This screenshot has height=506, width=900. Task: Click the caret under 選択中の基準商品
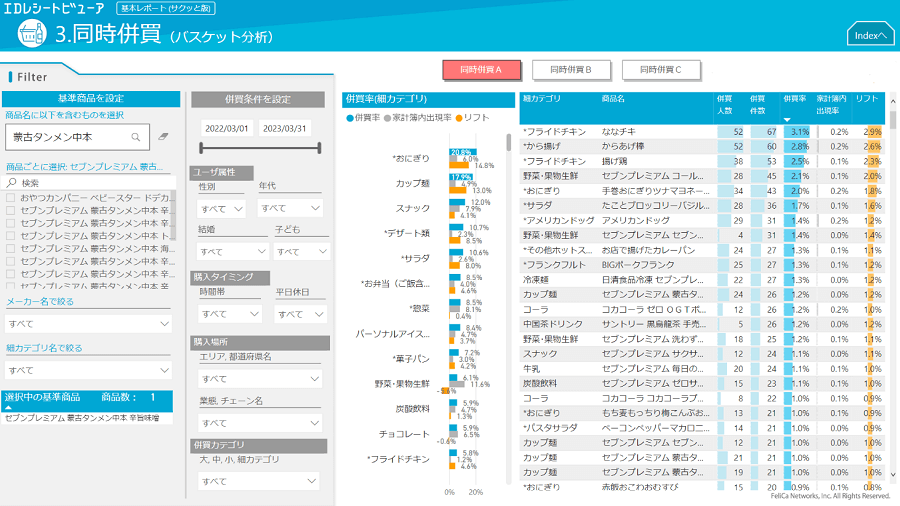point(8,407)
